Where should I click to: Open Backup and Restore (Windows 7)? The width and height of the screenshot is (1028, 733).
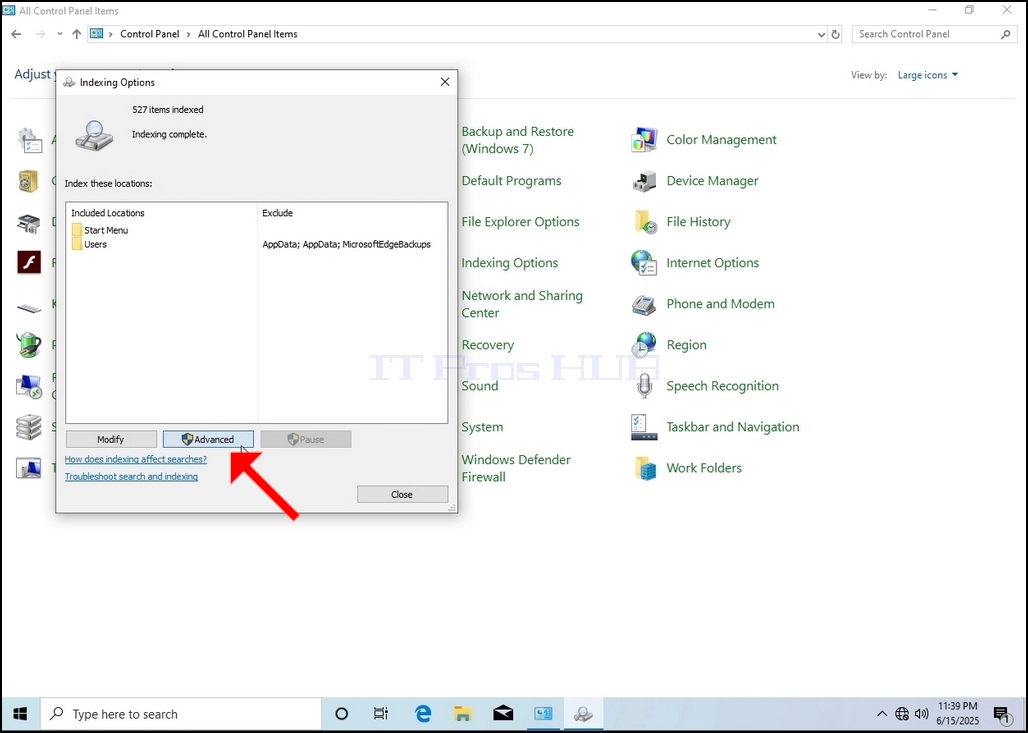517,140
